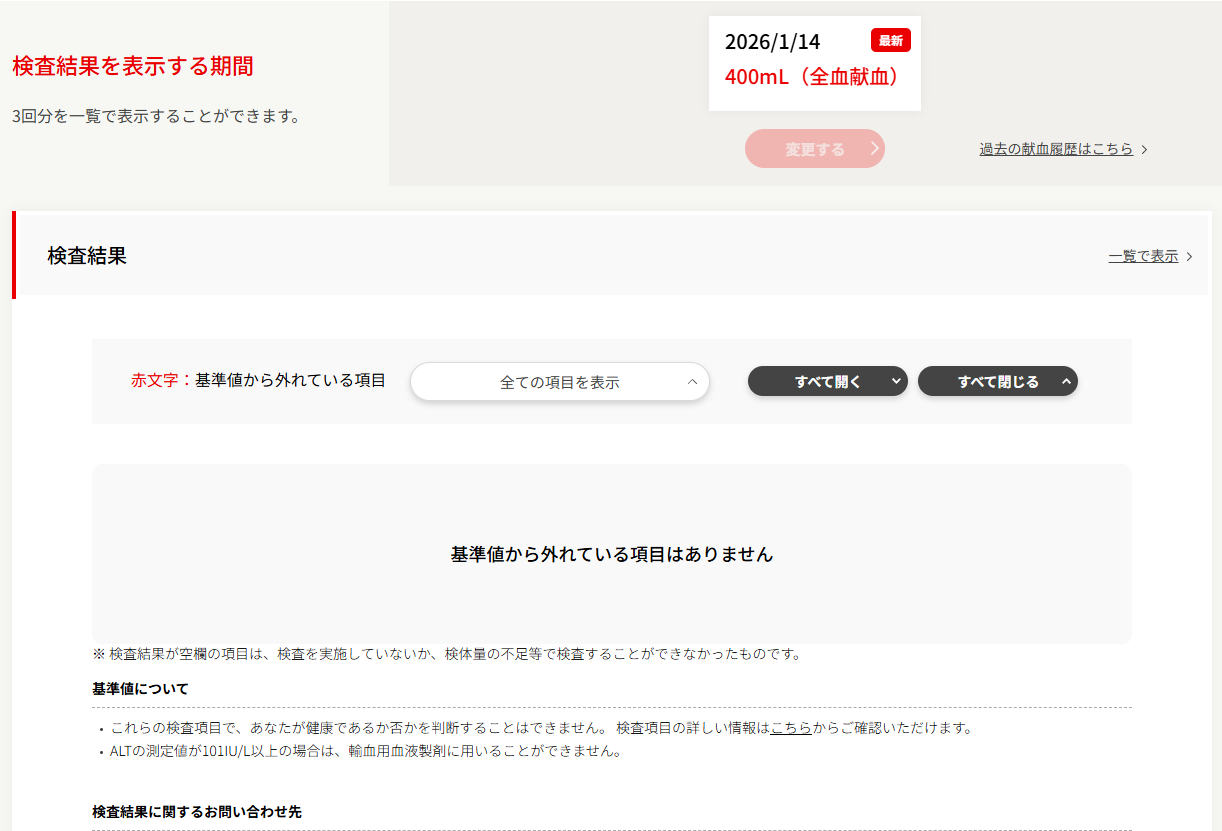The width and height of the screenshot is (1222, 831).
Task: Click the arrow icon inside 変更する button
Action: point(874,149)
